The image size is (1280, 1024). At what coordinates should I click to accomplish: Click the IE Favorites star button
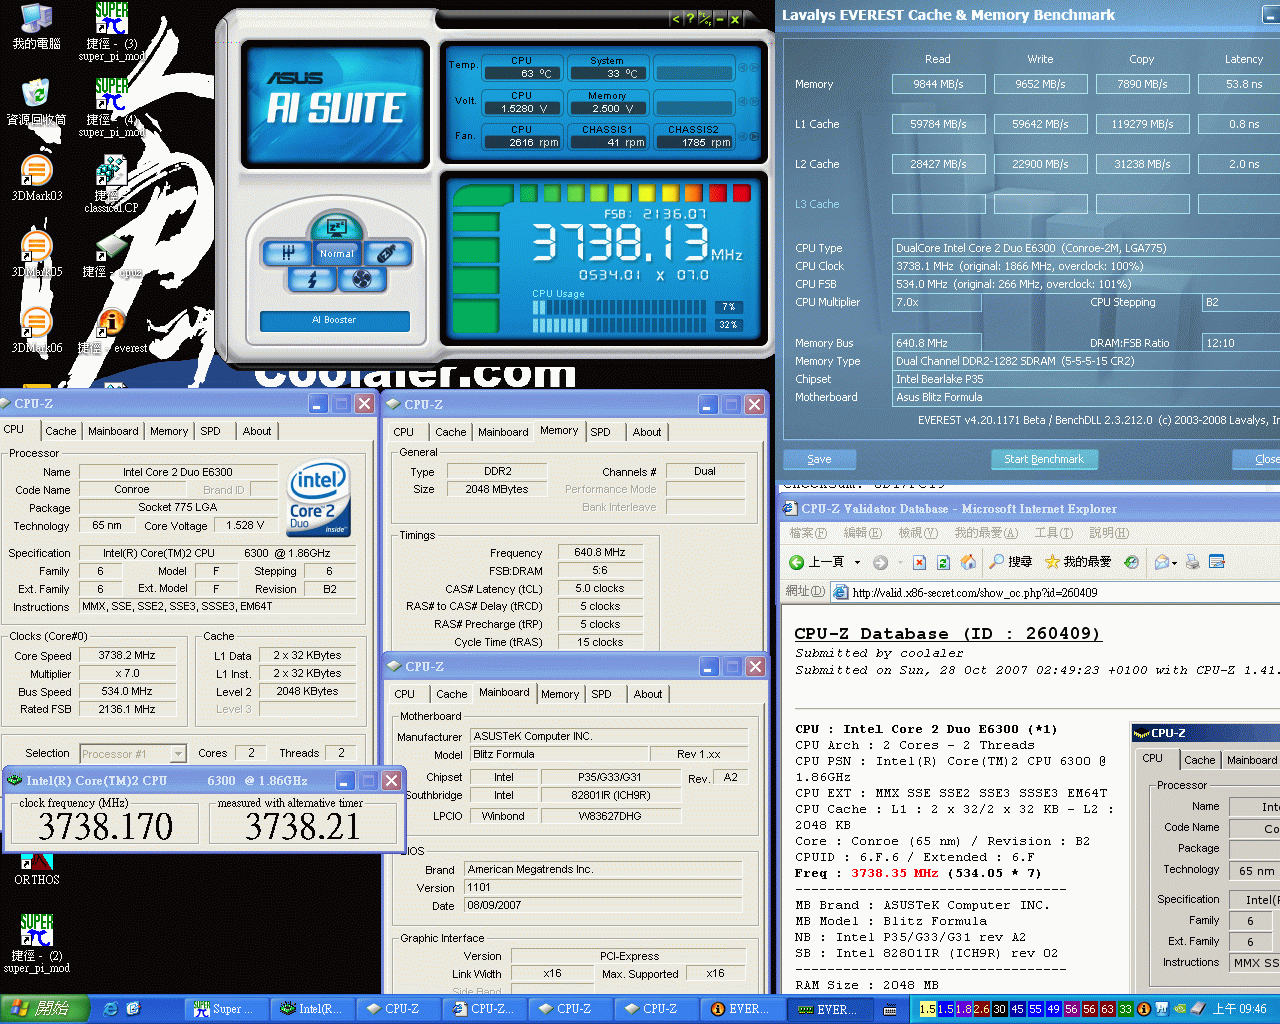coord(1078,562)
